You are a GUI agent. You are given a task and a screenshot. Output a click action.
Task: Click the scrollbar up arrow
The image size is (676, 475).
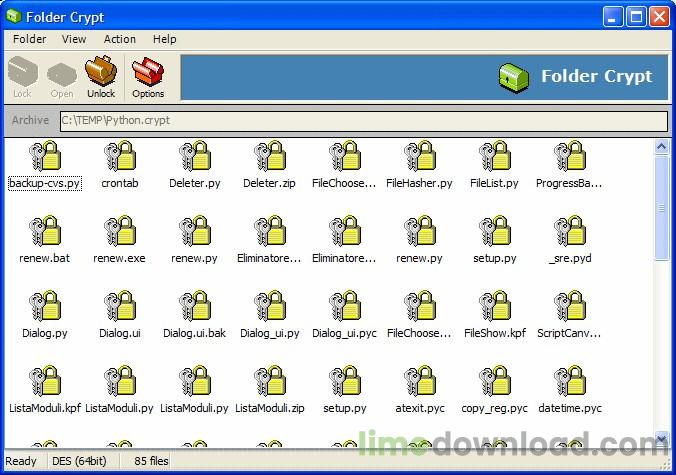pyautogui.click(x=661, y=147)
